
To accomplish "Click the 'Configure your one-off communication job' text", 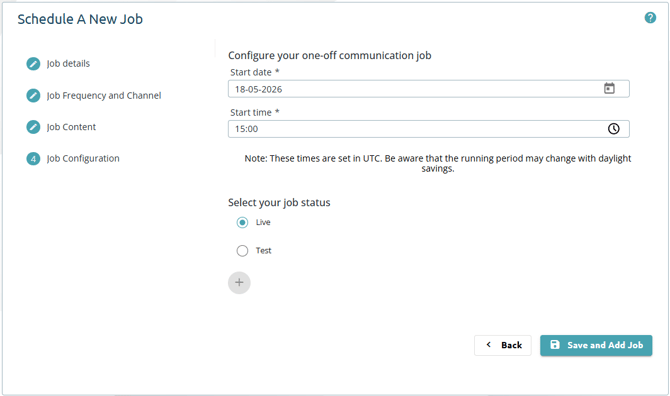I will (x=329, y=56).
